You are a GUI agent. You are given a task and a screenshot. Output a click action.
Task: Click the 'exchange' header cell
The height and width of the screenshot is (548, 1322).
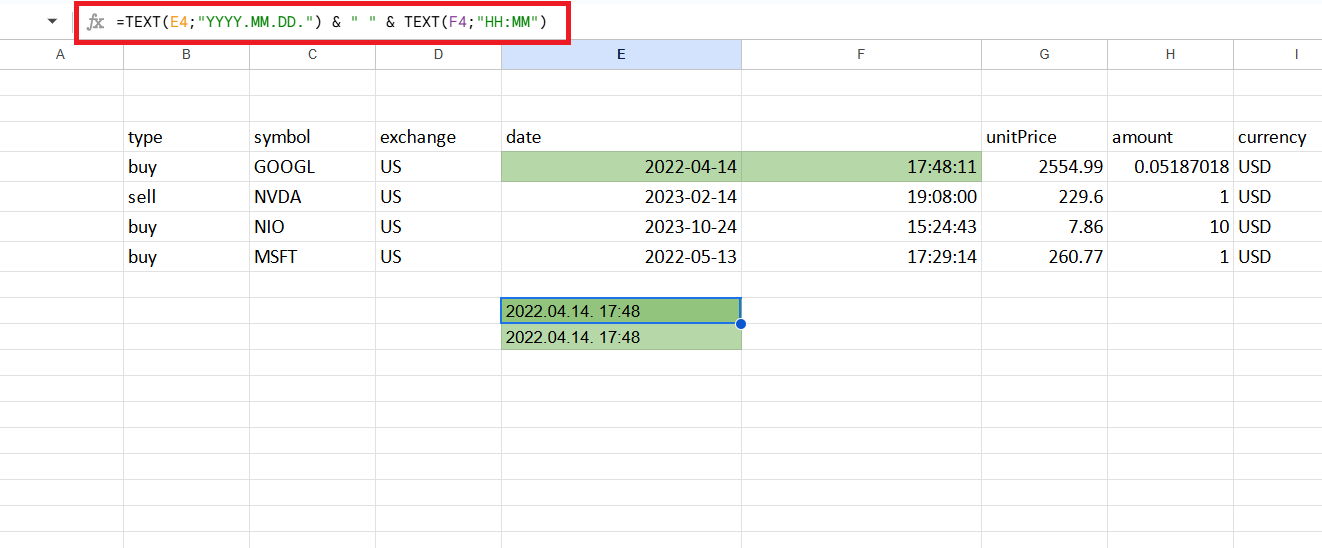pyautogui.click(x=438, y=137)
